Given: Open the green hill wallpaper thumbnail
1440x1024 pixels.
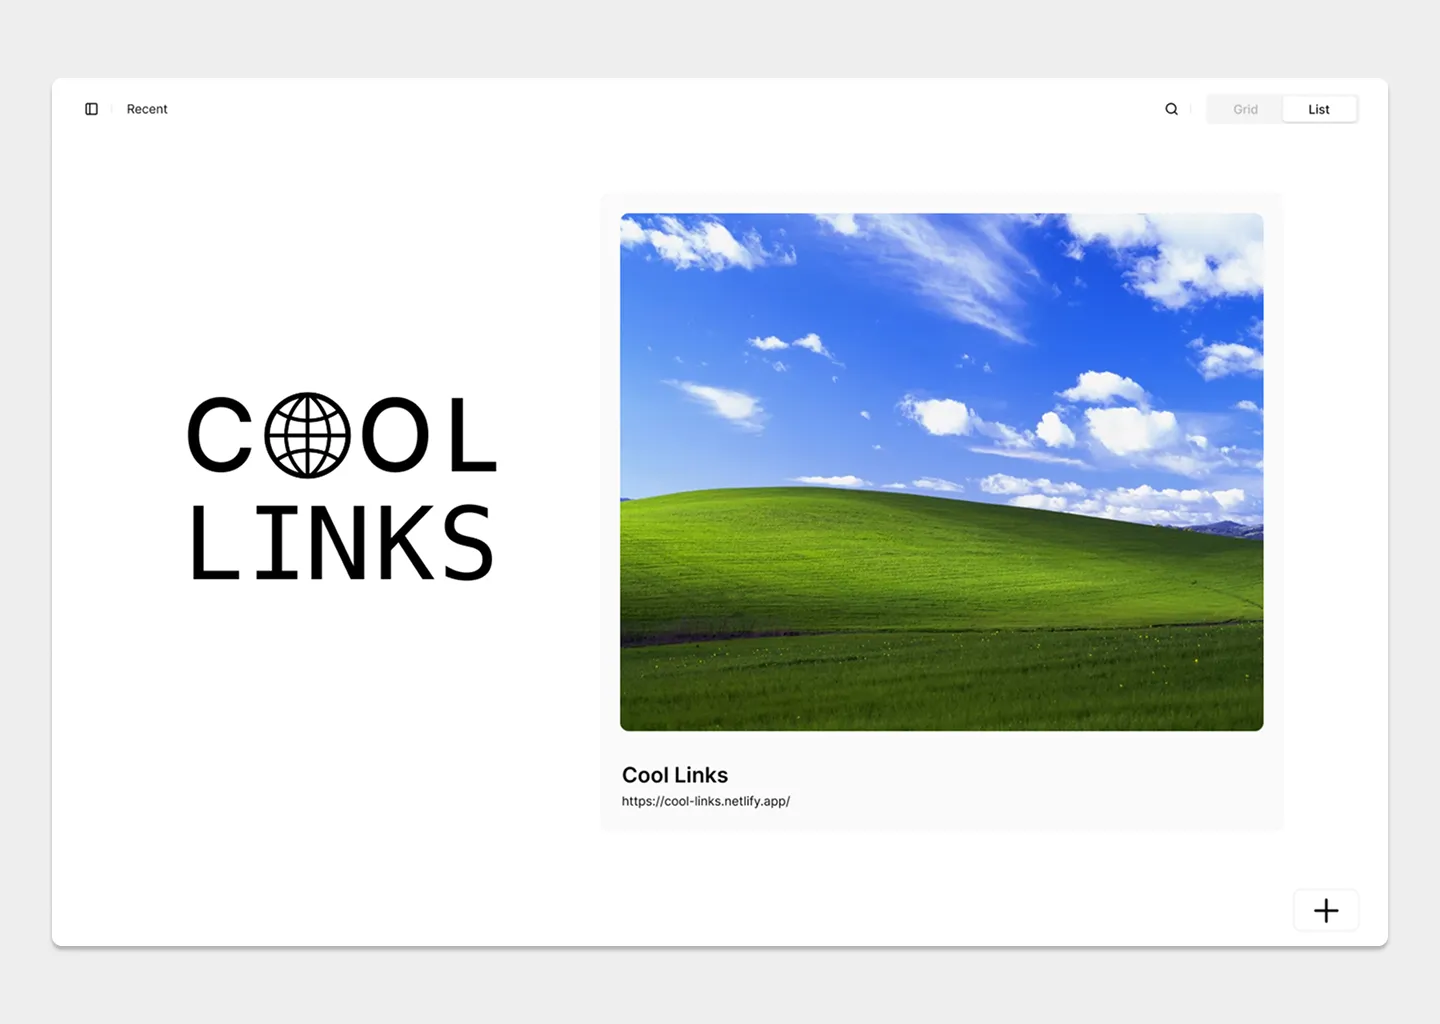Looking at the screenshot, I should click(941, 472).
